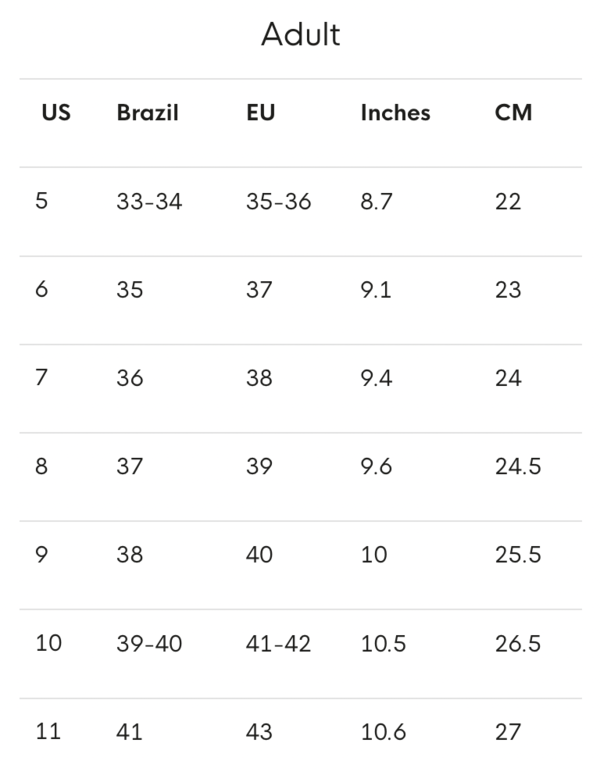The image size is (600, 775).
Task: Select US size 11 cell
Action: [x=48, y=732]
